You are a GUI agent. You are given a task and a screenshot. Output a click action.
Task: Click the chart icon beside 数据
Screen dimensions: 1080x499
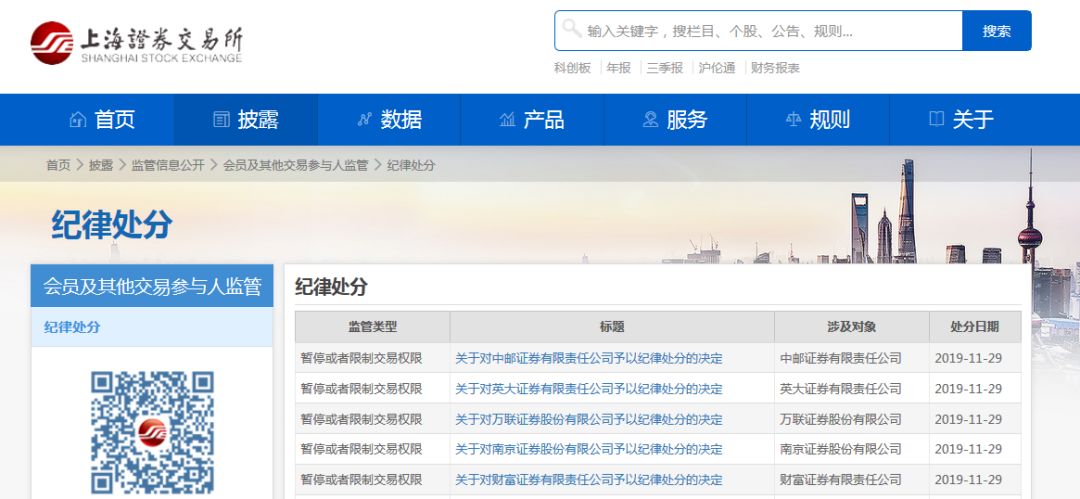(364, 119)
